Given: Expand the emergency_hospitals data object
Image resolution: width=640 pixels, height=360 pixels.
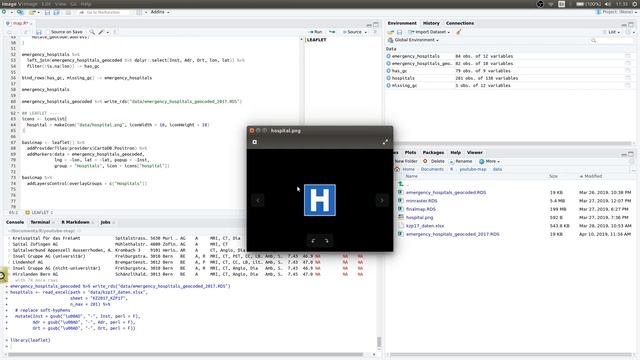Looking at the screenshot, I should (389, 56).
